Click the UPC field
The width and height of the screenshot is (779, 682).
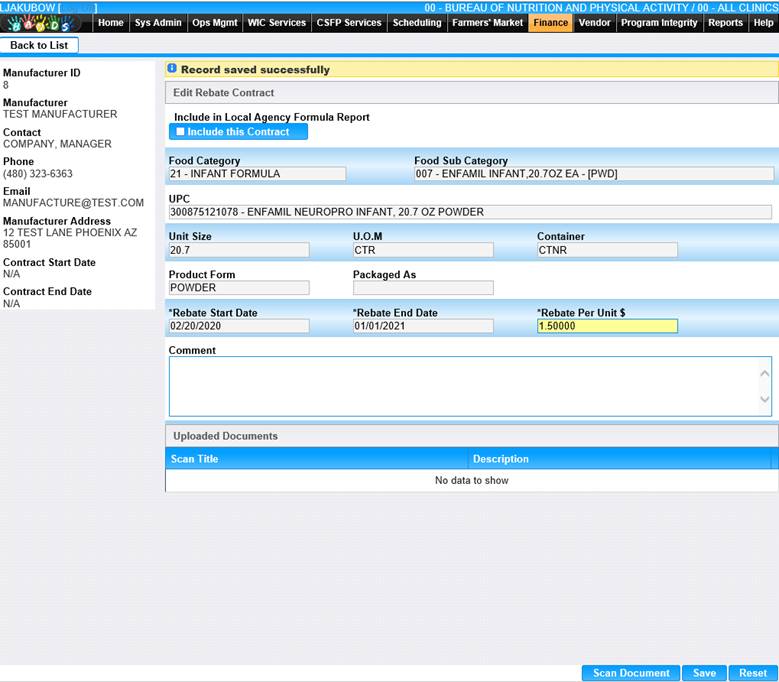(470, 212)
